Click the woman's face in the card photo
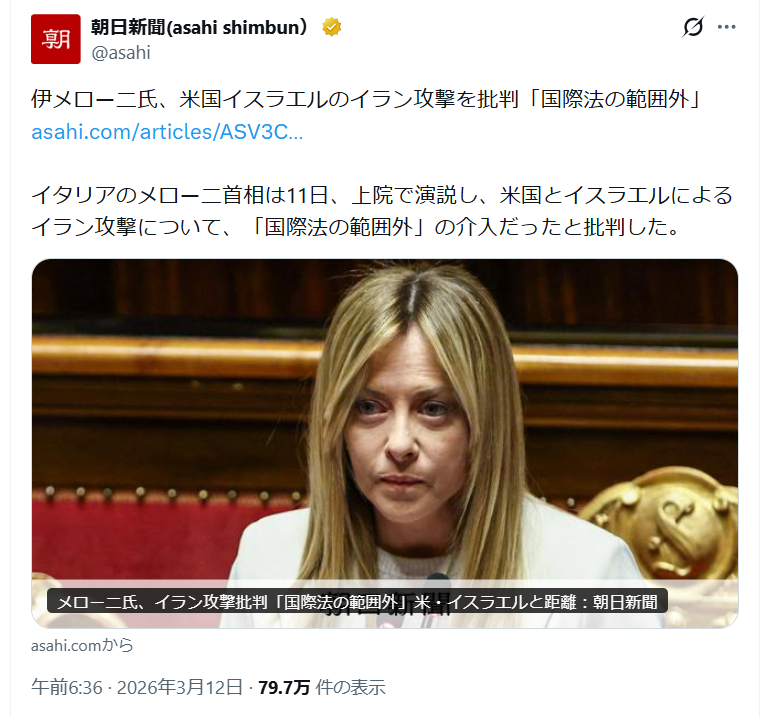The image size is (783, 717). [x=402, y=429]
